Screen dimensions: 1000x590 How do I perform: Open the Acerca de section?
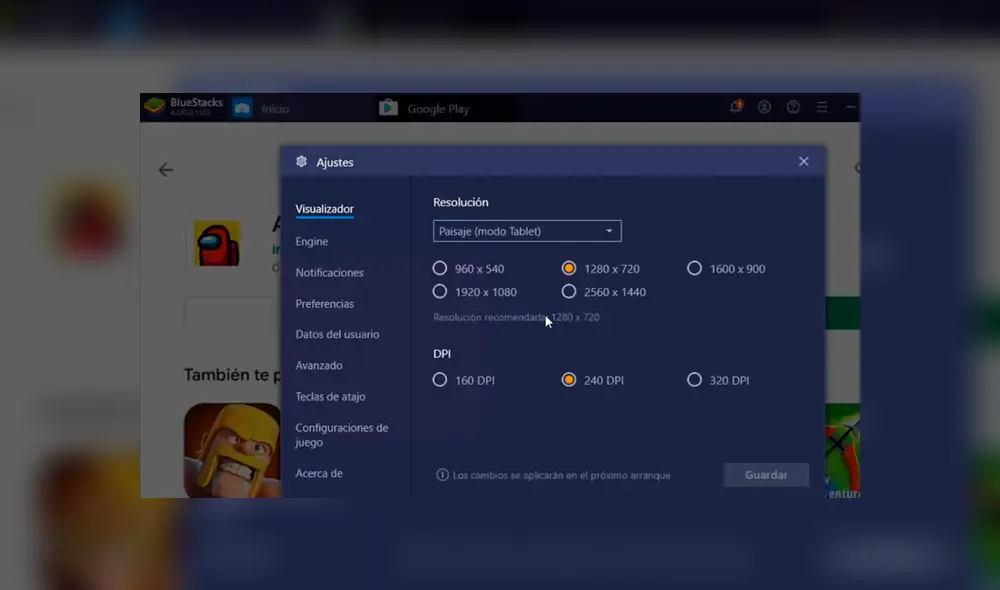(318, 473)
